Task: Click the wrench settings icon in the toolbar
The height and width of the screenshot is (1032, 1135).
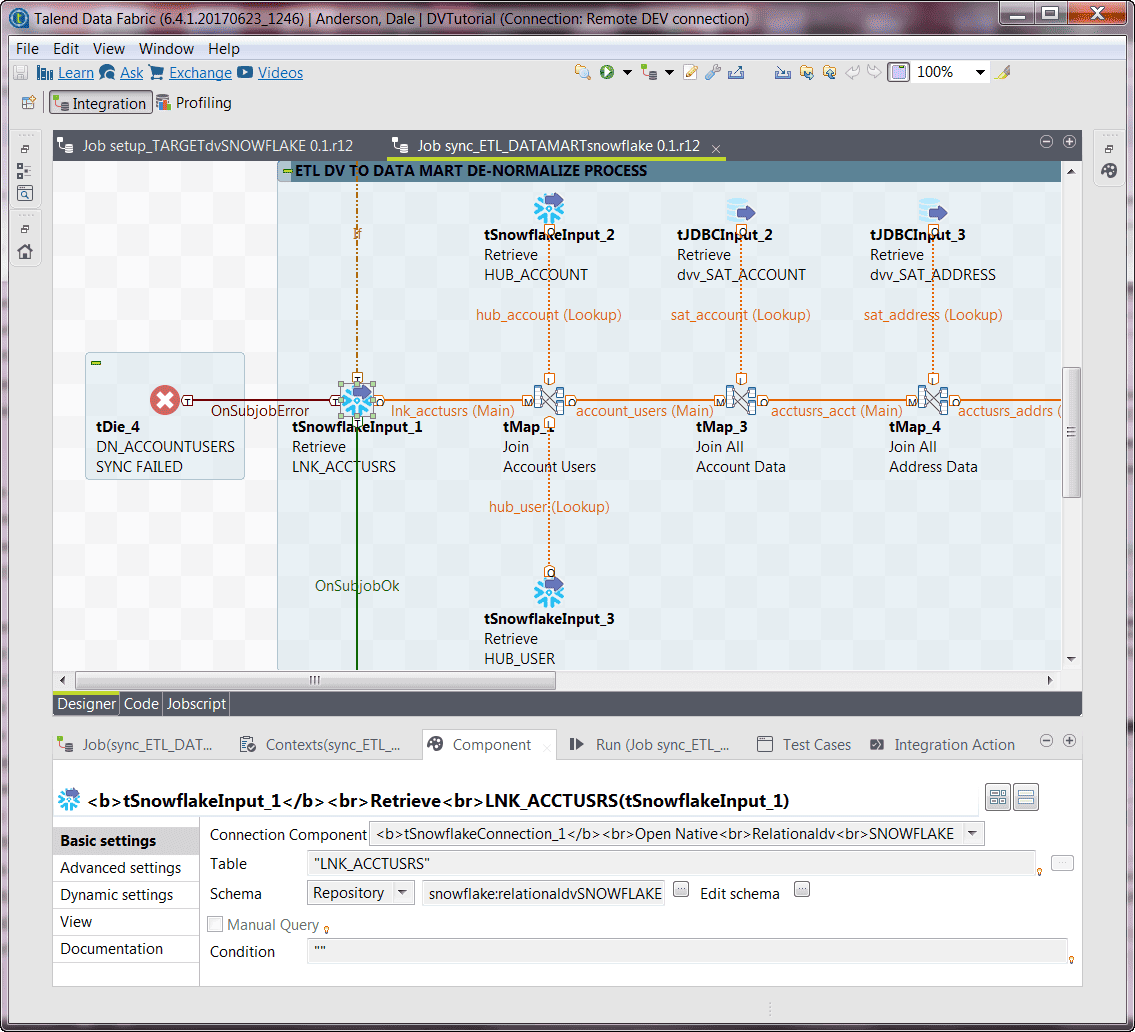Action: [x=711, y=72]
